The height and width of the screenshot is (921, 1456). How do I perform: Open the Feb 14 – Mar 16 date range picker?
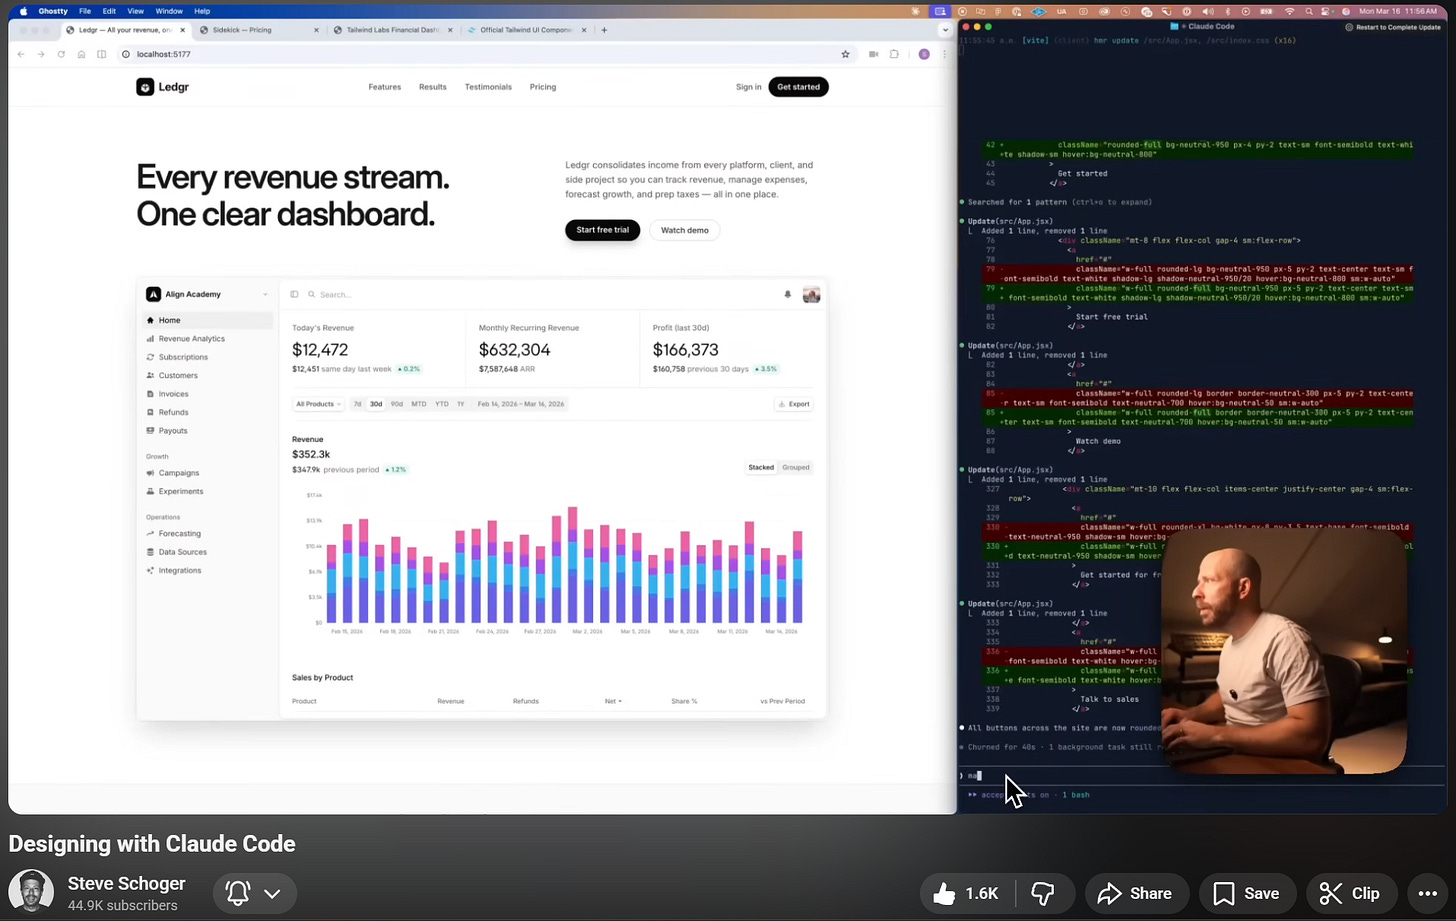[x=521, y=404]
